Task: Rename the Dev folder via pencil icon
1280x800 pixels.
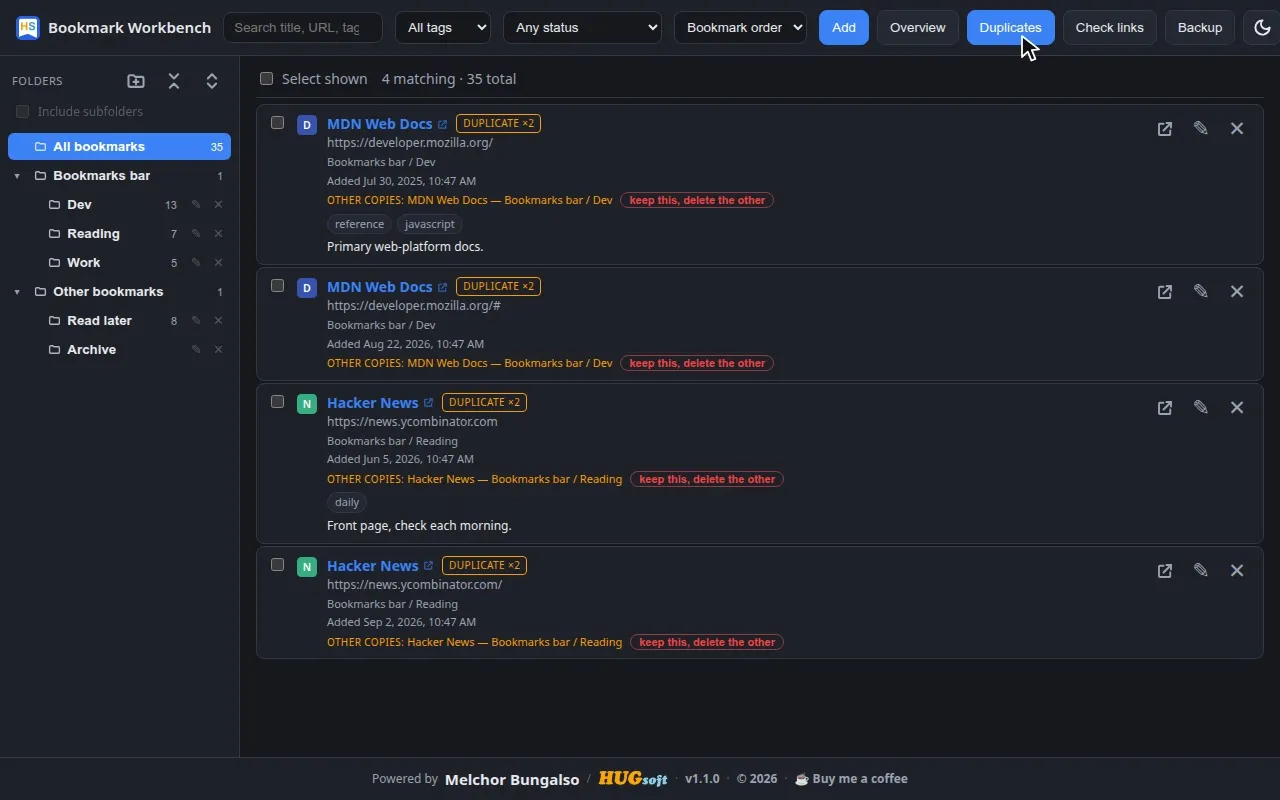Action: pyautogui.click(x=196, y=205)
